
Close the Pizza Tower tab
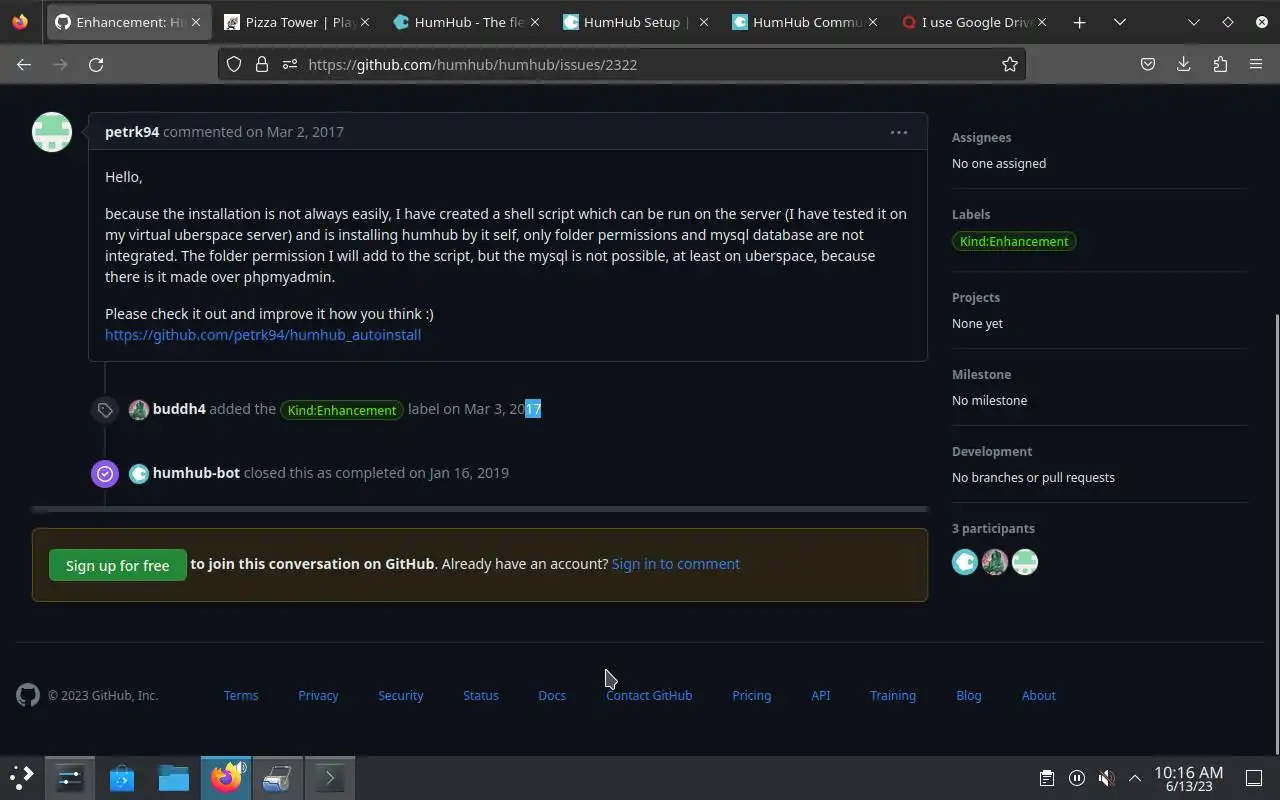pyautogui.click(x=365, y=22)
